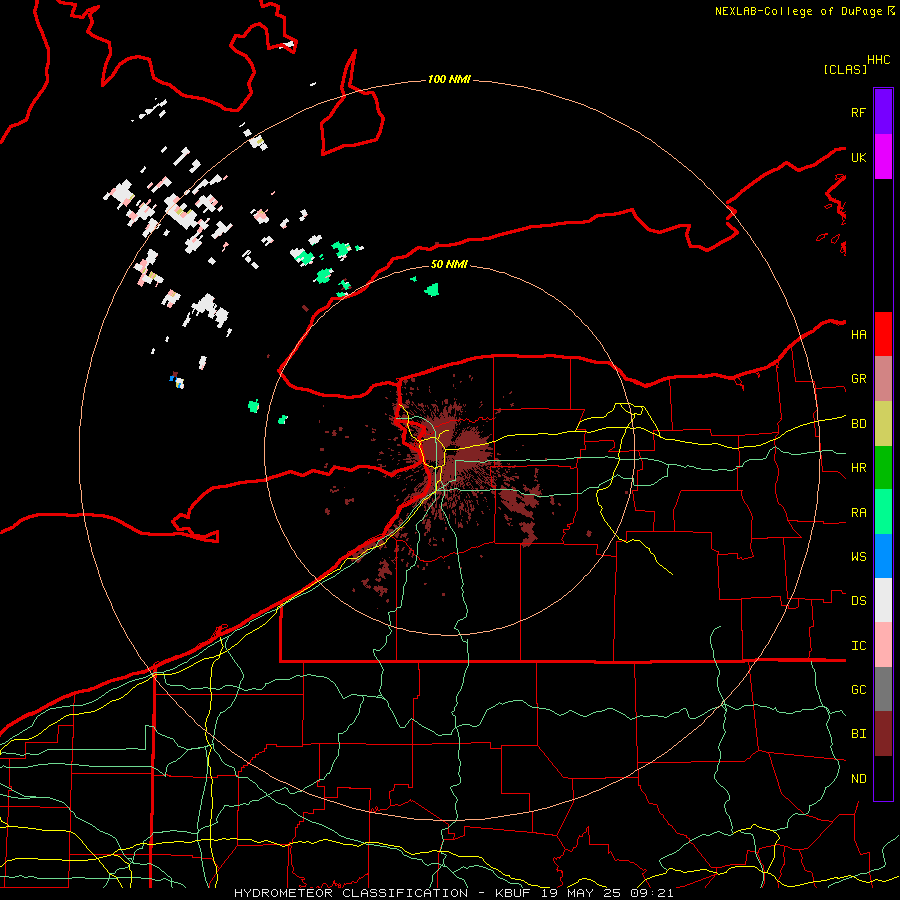
Task: Click the WS blue legend swatch
Action: click(x=883, y=556)
